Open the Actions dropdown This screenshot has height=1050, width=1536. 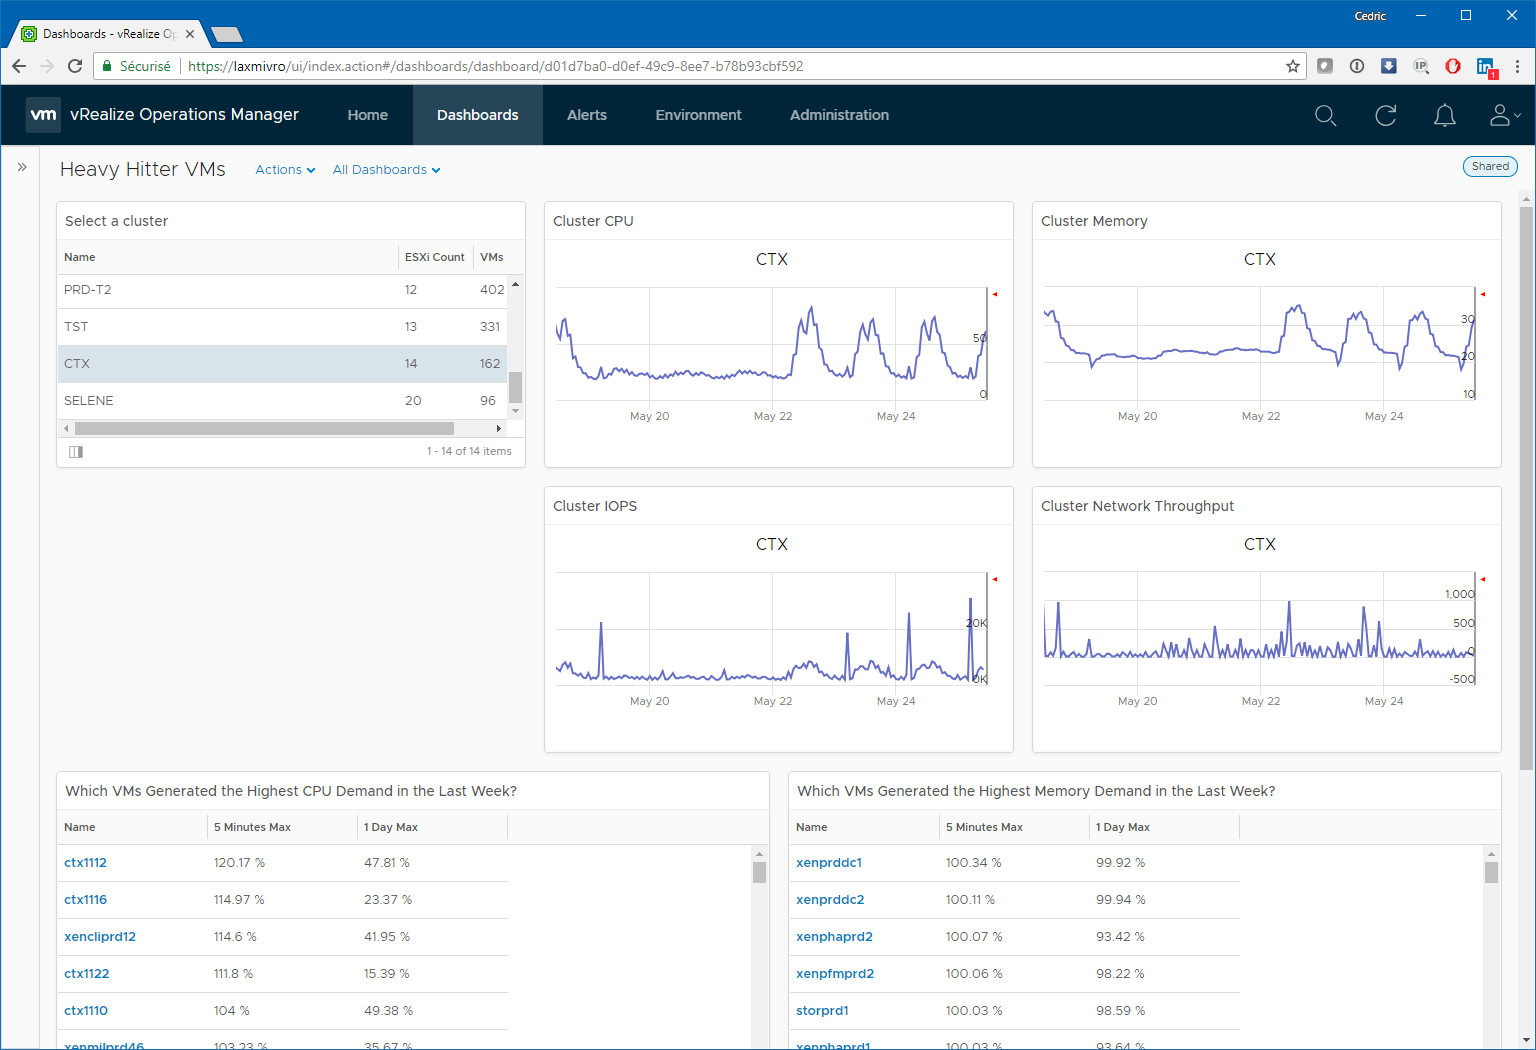point(285,170)
